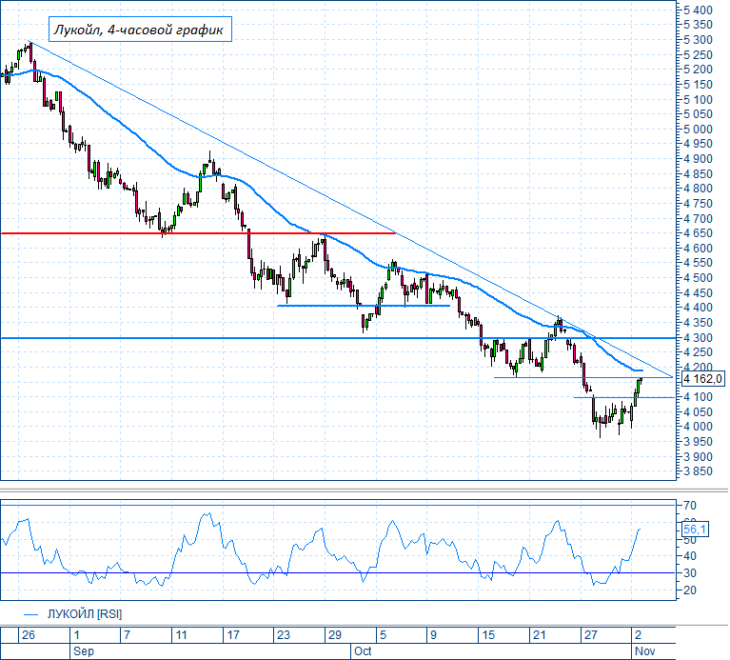Select the descending blue trend line
Viewport: 730px width, 660px height.
click(349, 208)
